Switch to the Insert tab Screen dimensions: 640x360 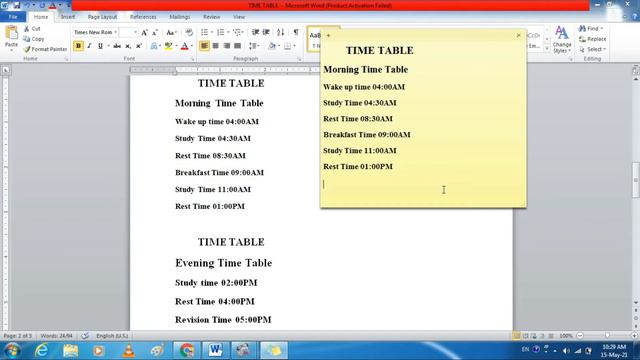click(68, 17)
